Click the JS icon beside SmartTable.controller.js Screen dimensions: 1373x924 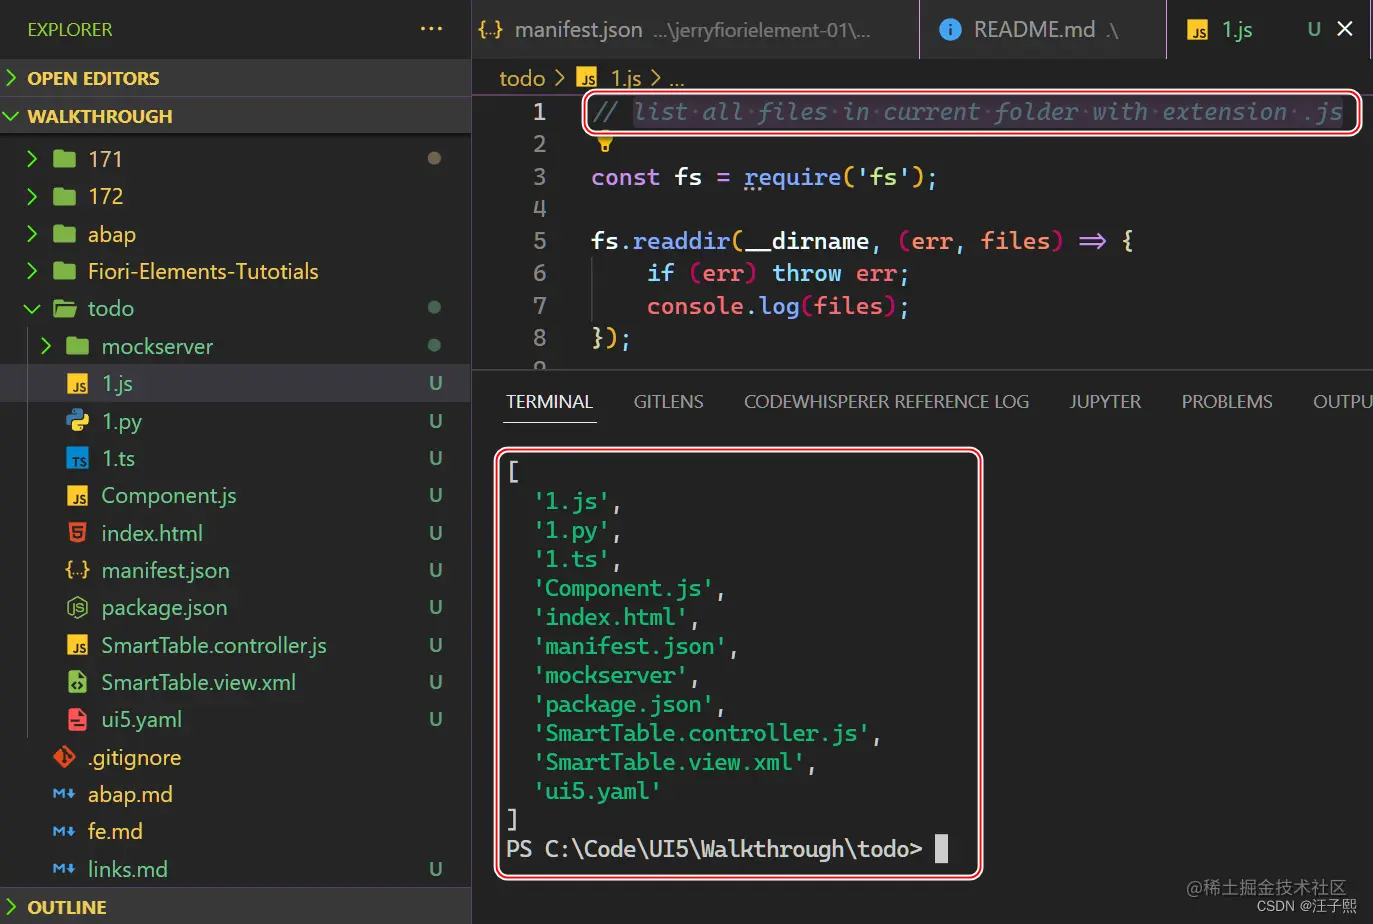point(78,646)
